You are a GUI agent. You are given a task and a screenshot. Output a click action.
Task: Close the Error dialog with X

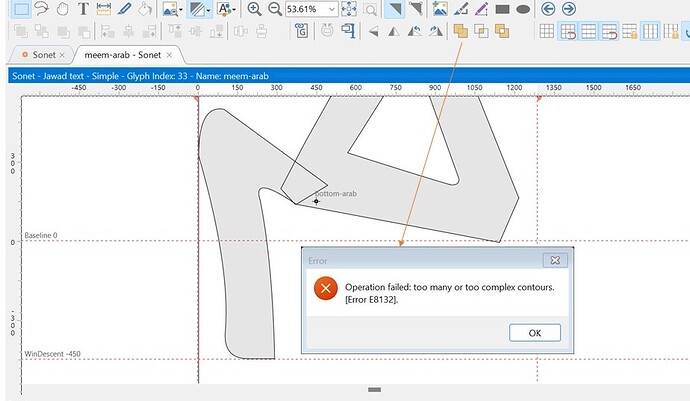tap(555, 260)
